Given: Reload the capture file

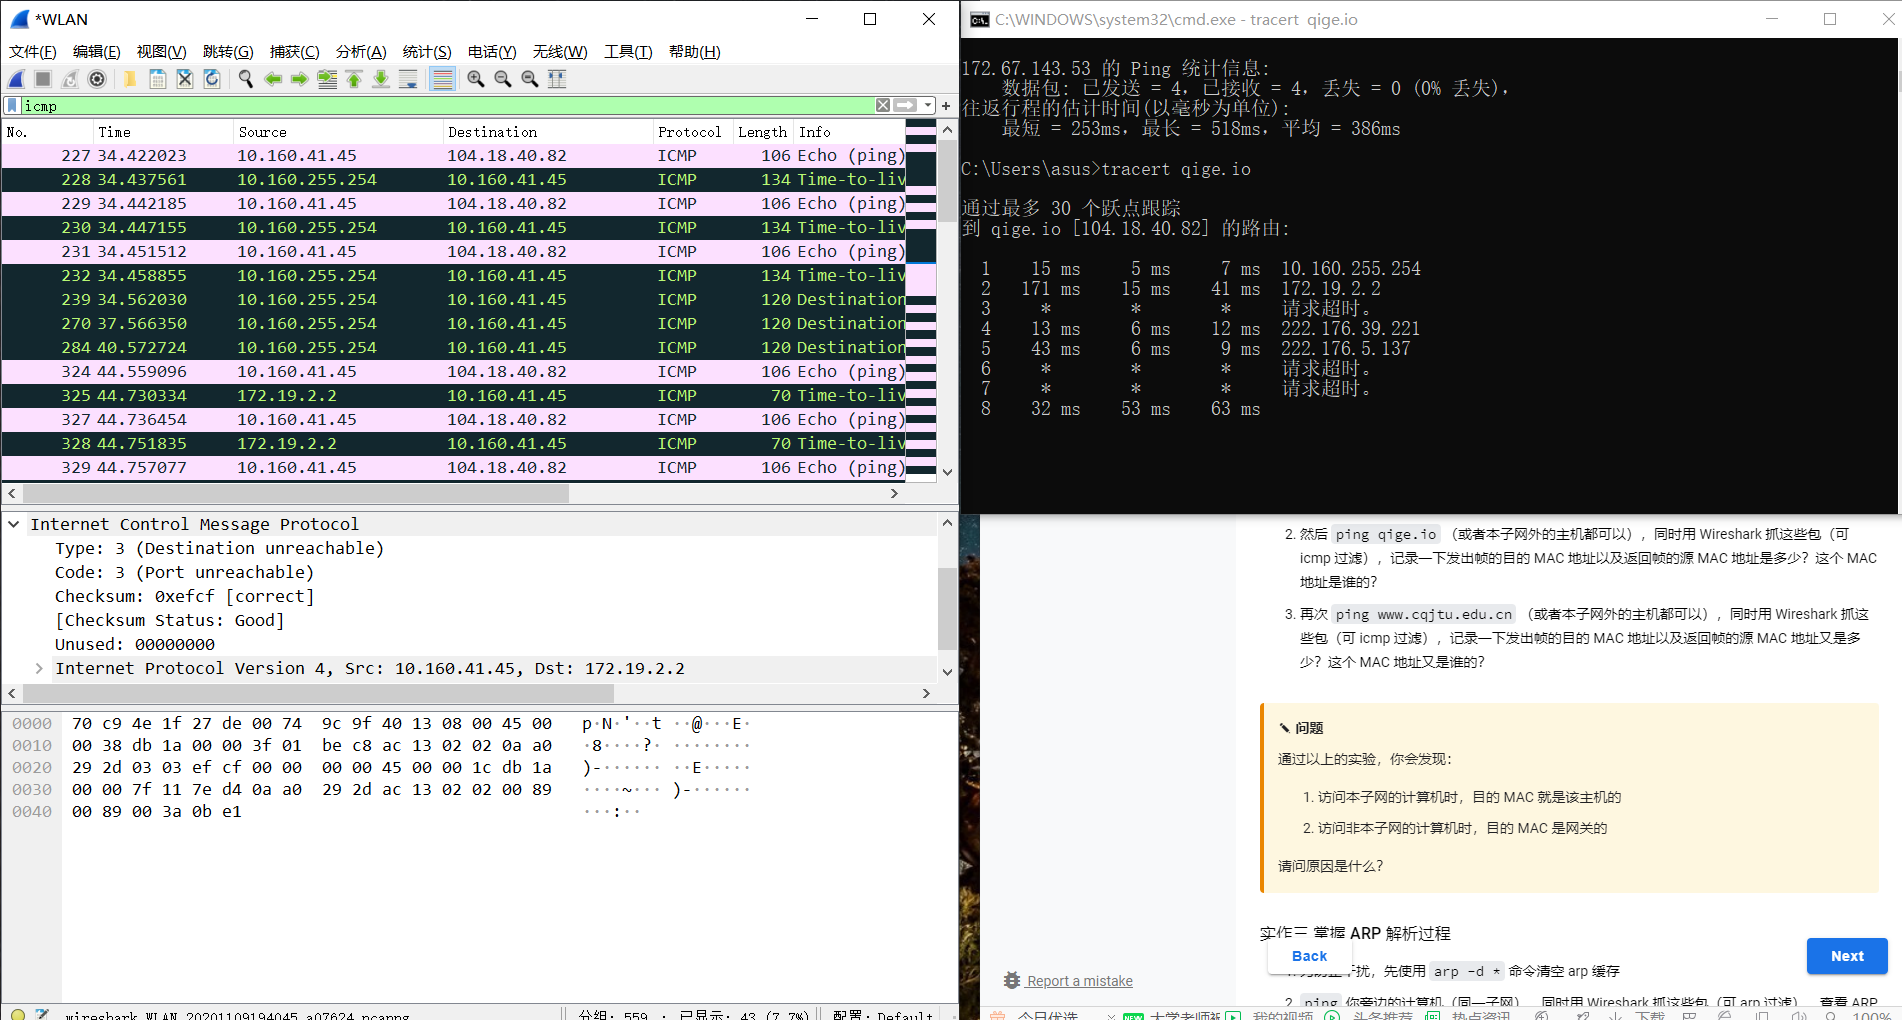Looking at the screenshot, I should click(212, 79).
